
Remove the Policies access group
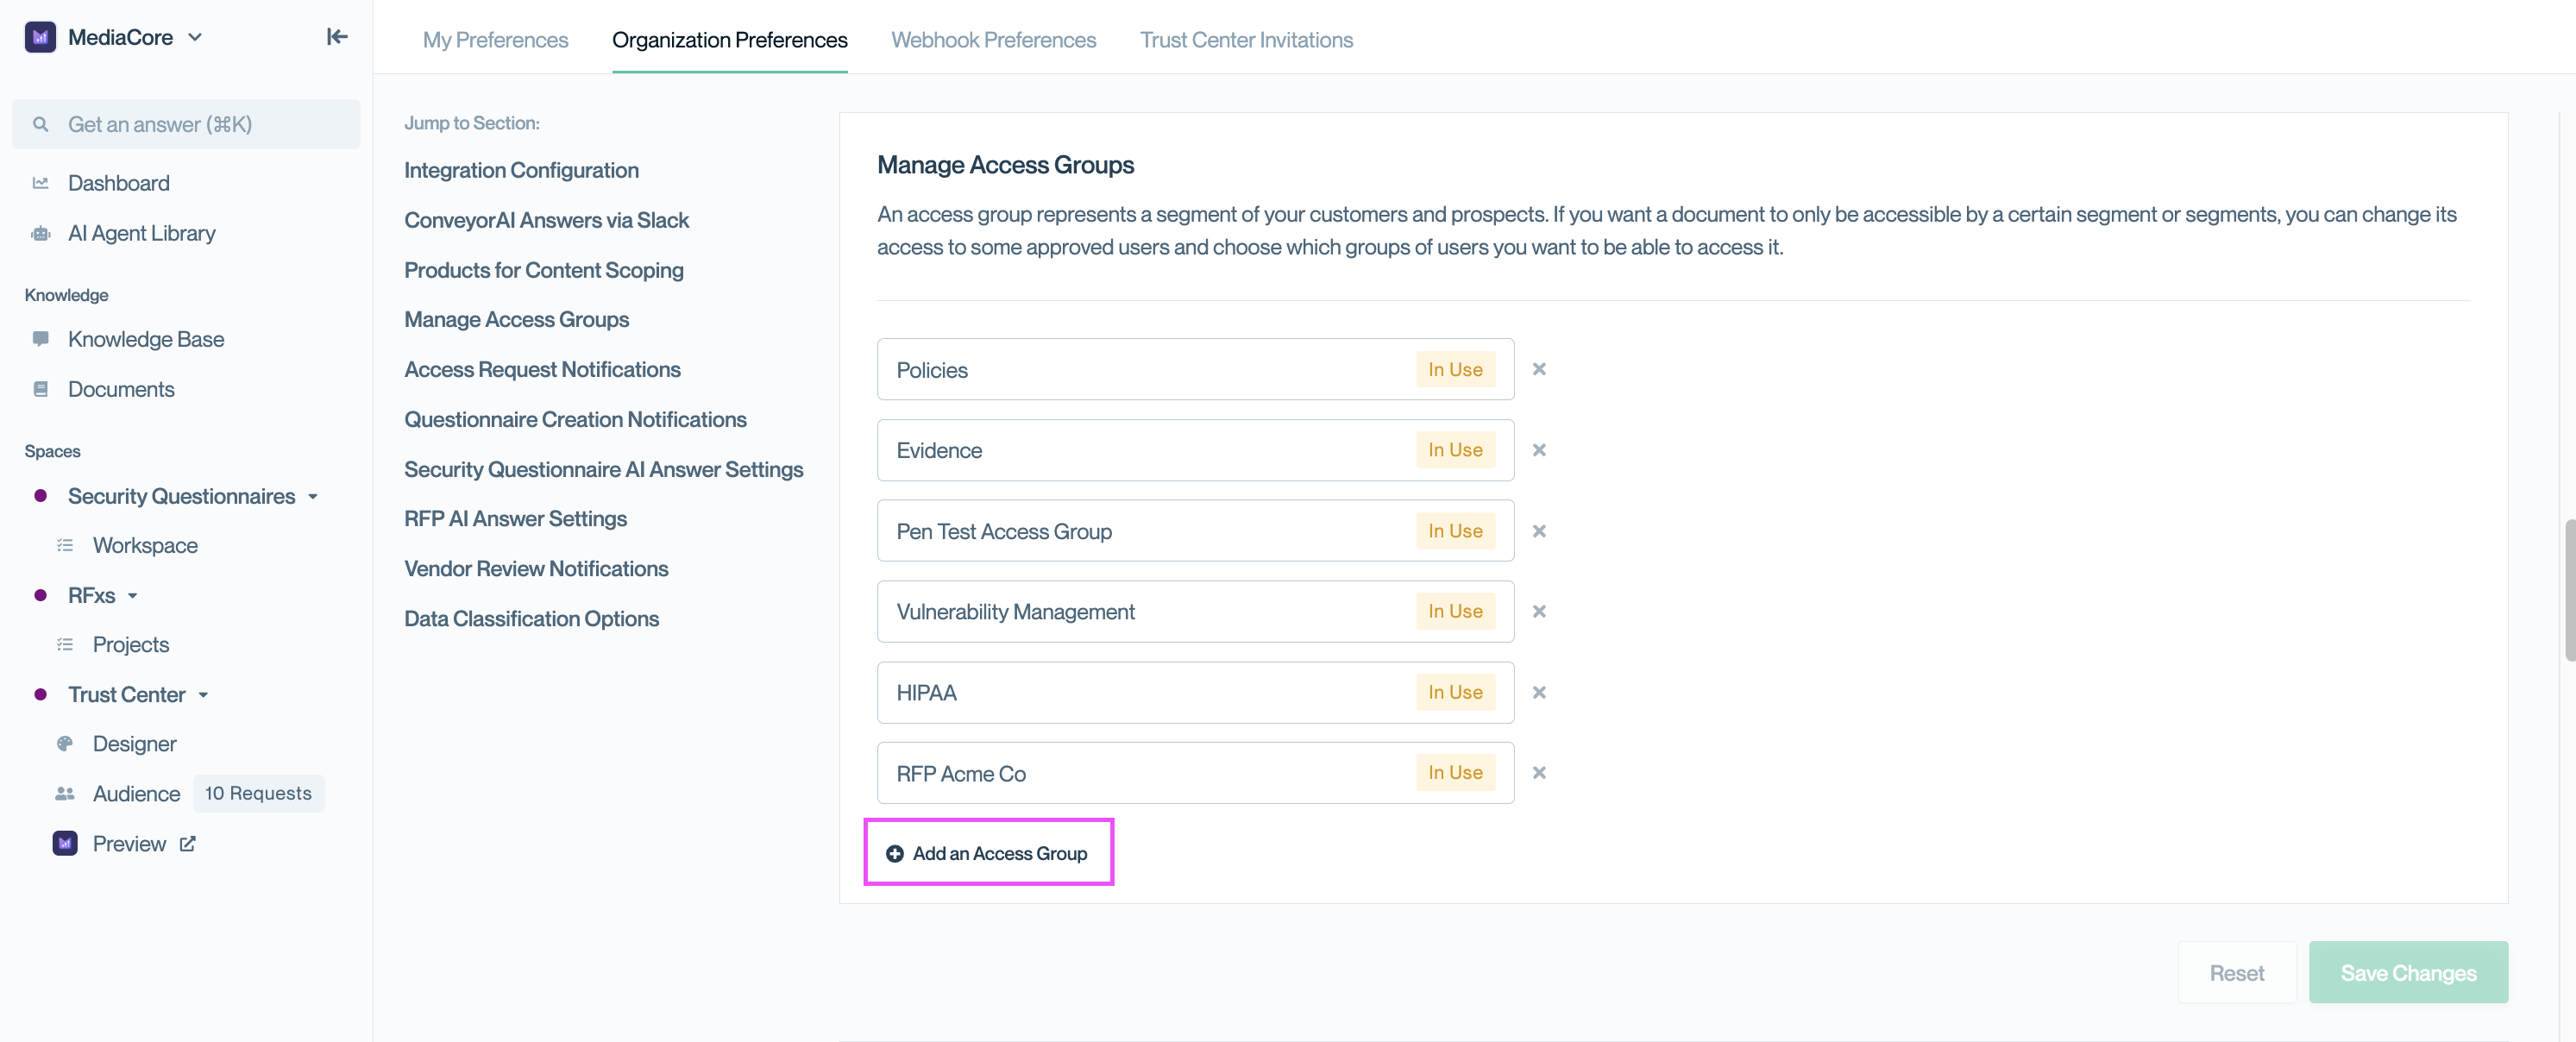point(1539,369)
